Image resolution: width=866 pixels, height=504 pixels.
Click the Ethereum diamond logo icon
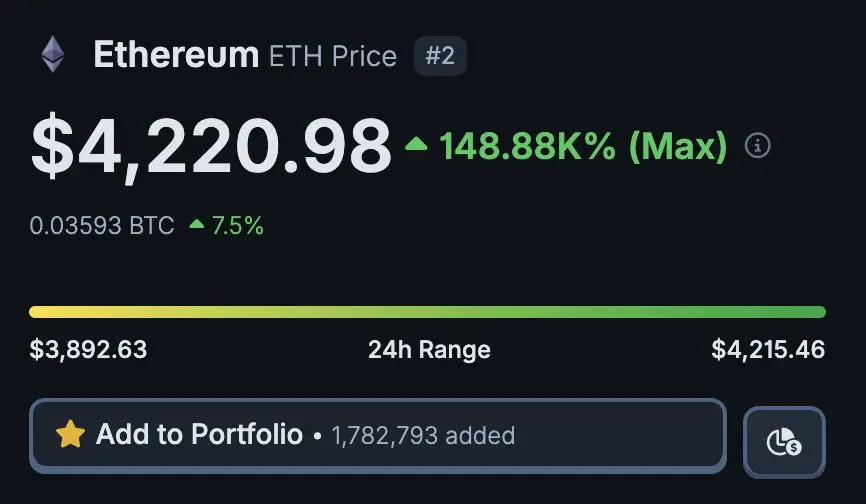pyautogui.click(x=53, y=54)
